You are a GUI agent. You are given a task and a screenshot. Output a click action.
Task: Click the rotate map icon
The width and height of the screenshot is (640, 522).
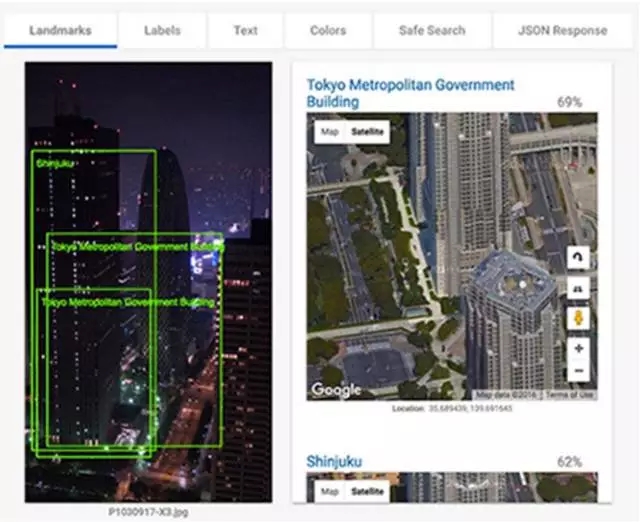(x=578, y=258)
